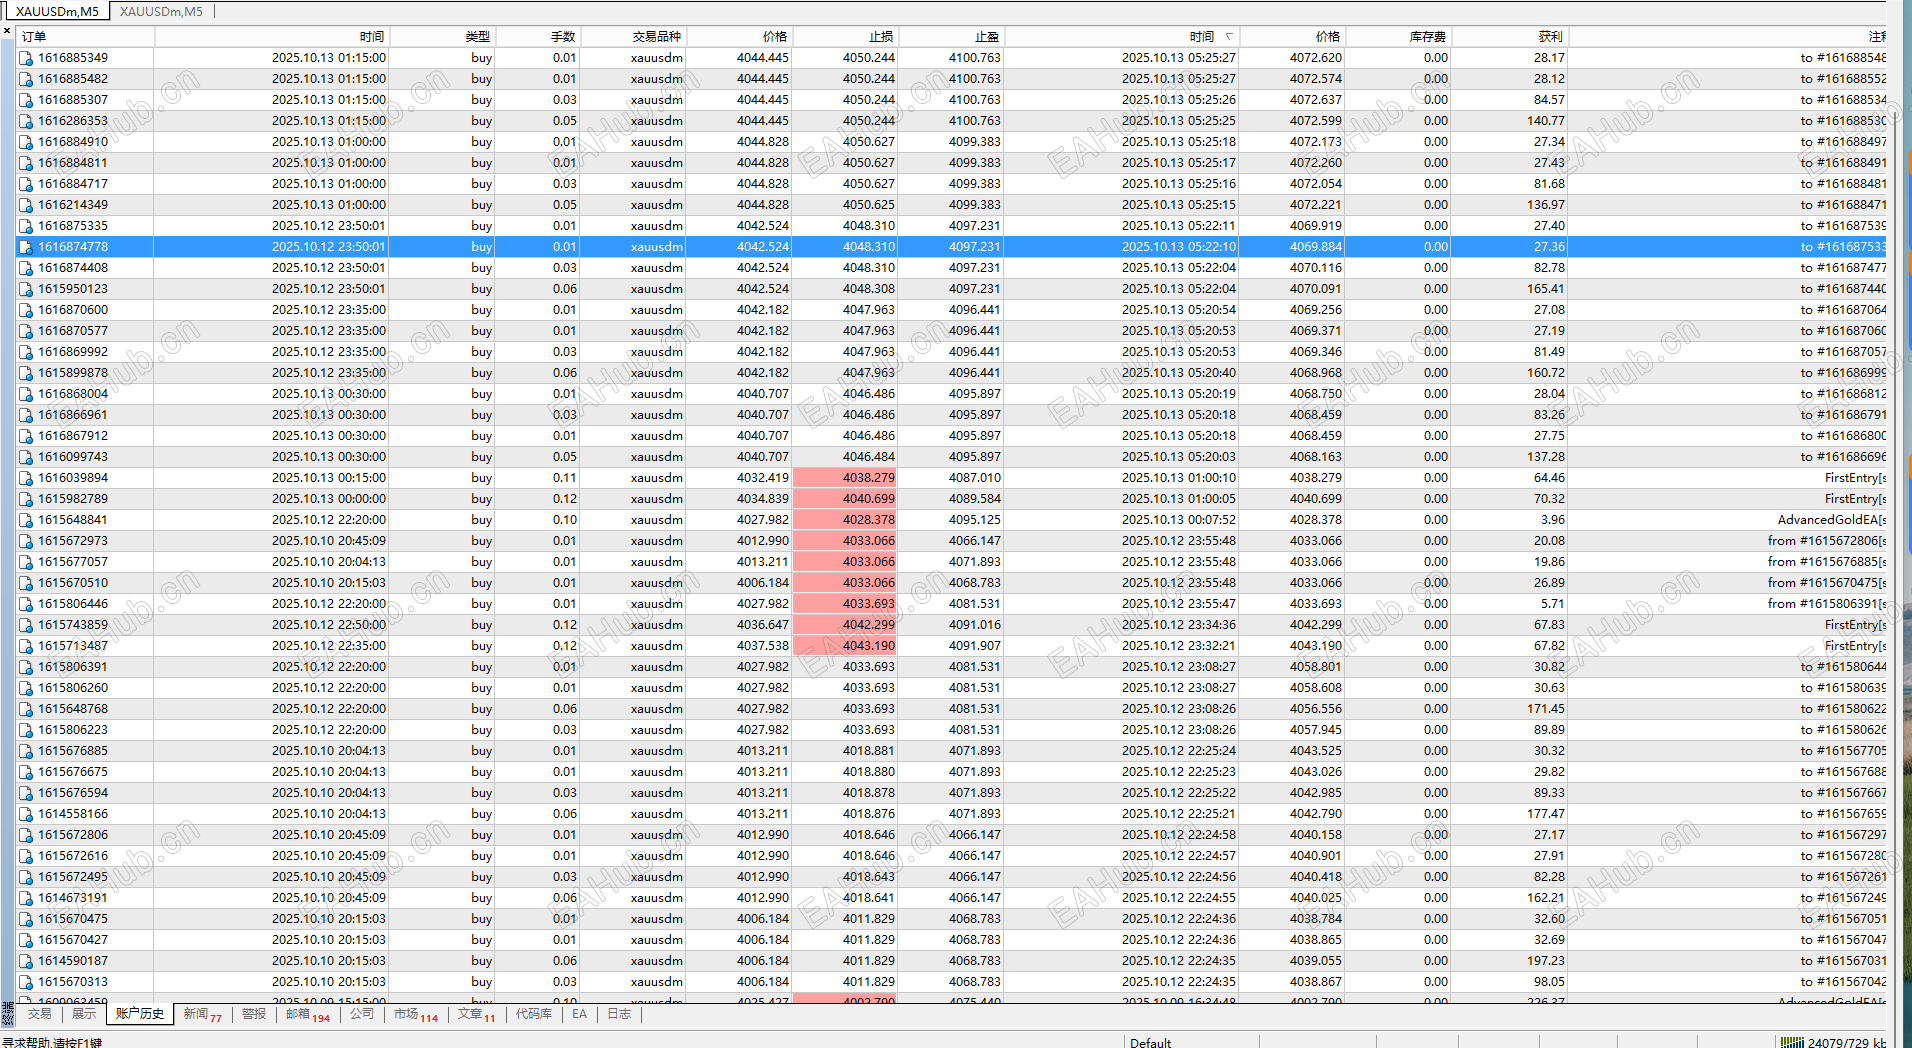Click the FirstEntry comment for order 1615713487

point(1855,646)
